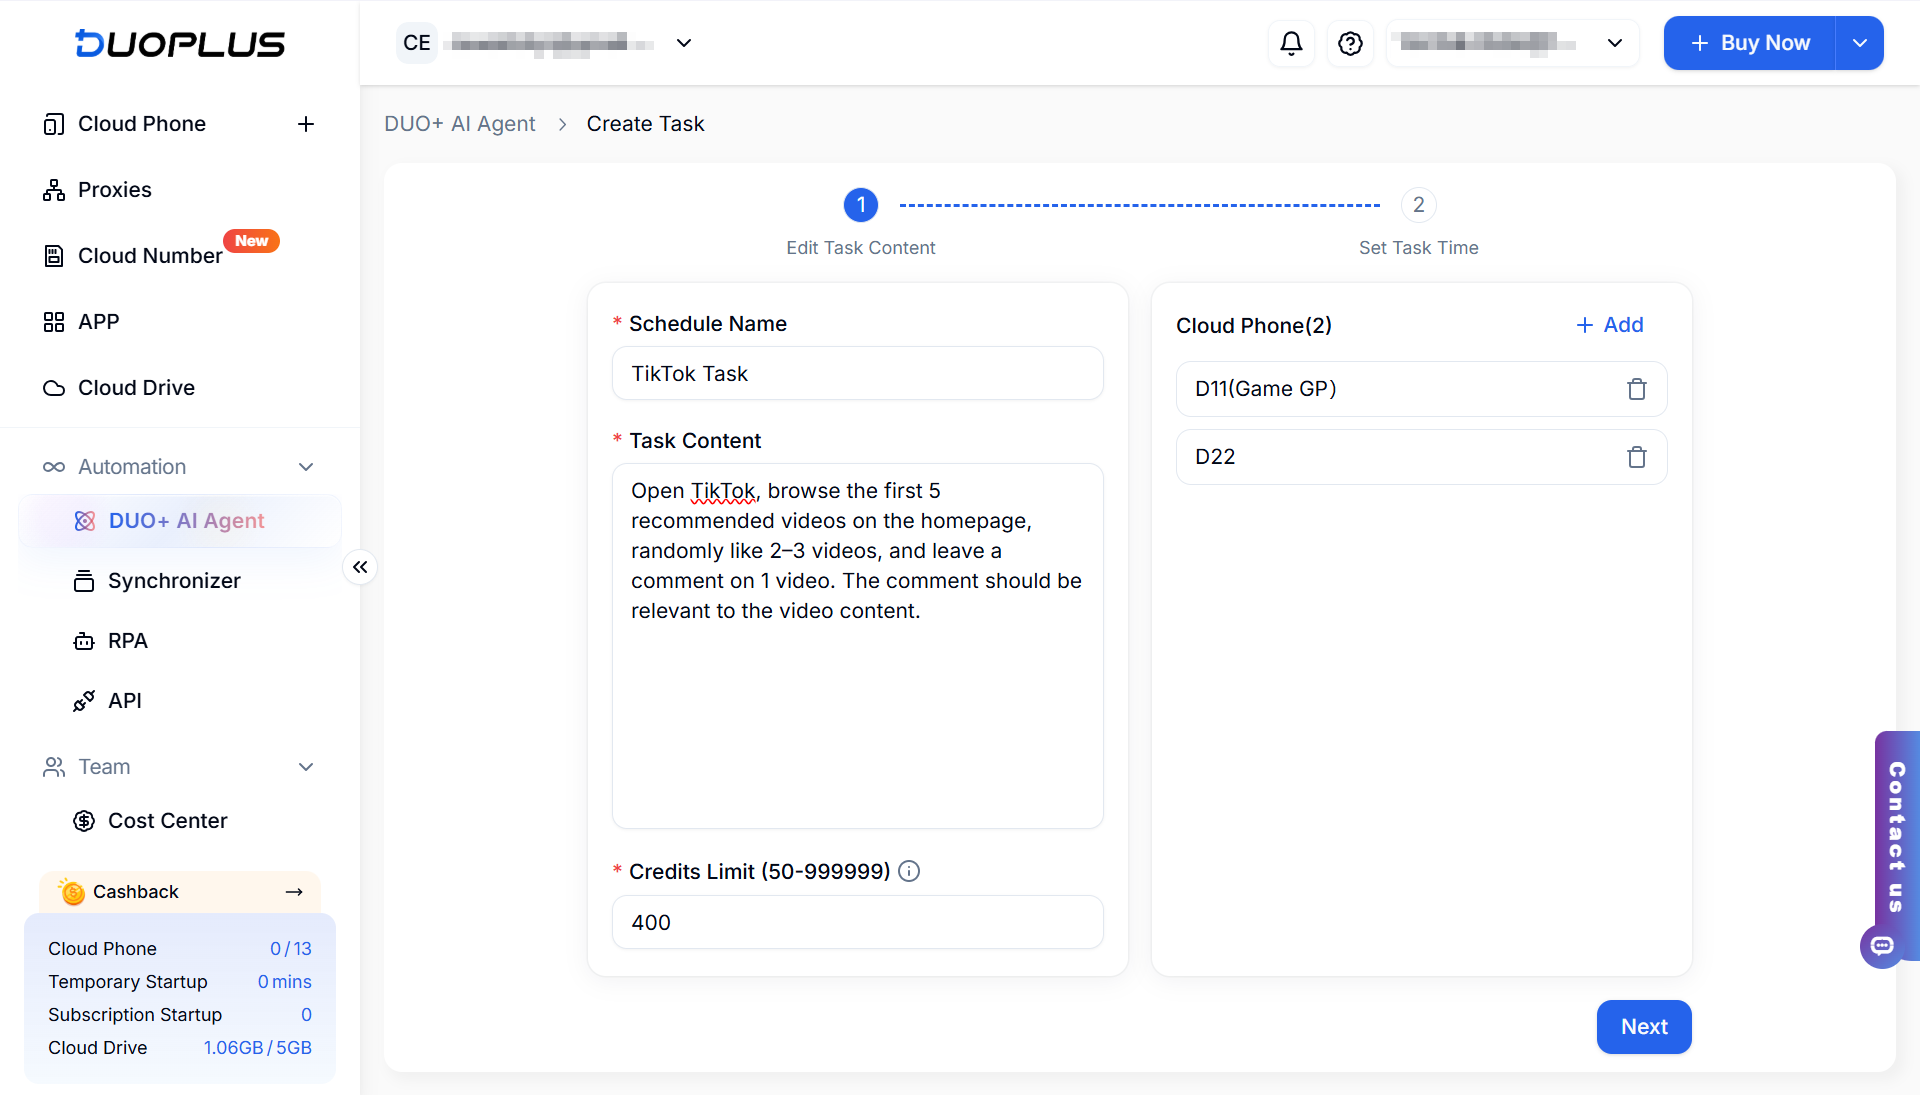Click the Cloud Number SIM icon
Screen dimensions: 1920x1095
coord(54,256)
